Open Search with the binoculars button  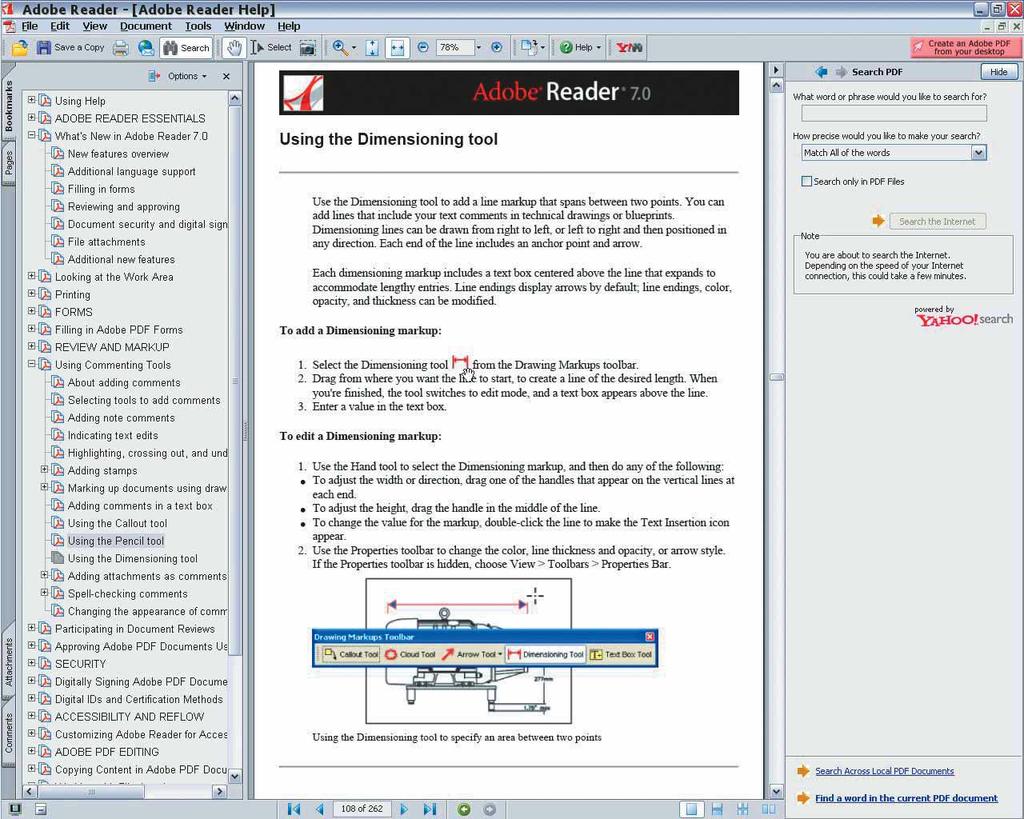pos(186,47)
